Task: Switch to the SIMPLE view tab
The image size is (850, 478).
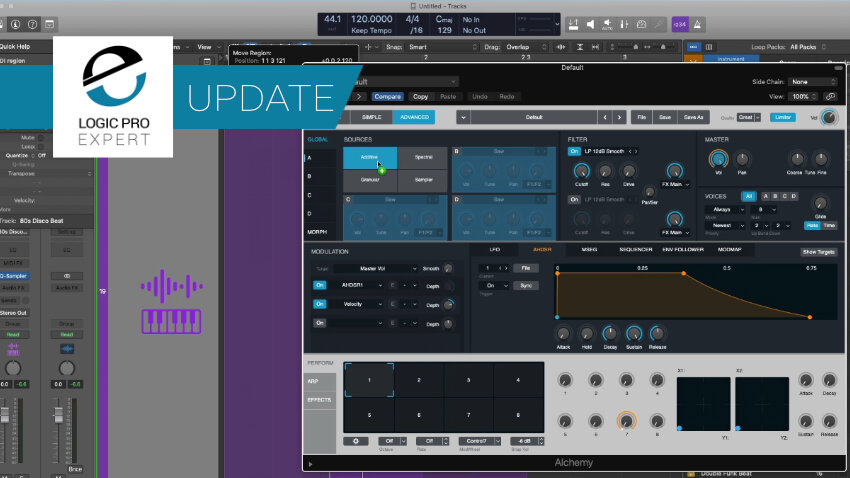Action: tap(371, 117)
